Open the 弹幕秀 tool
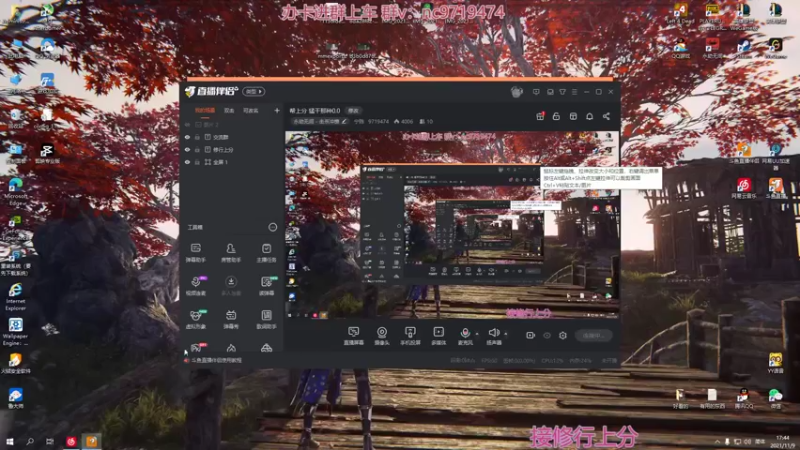 coord(231,319)
